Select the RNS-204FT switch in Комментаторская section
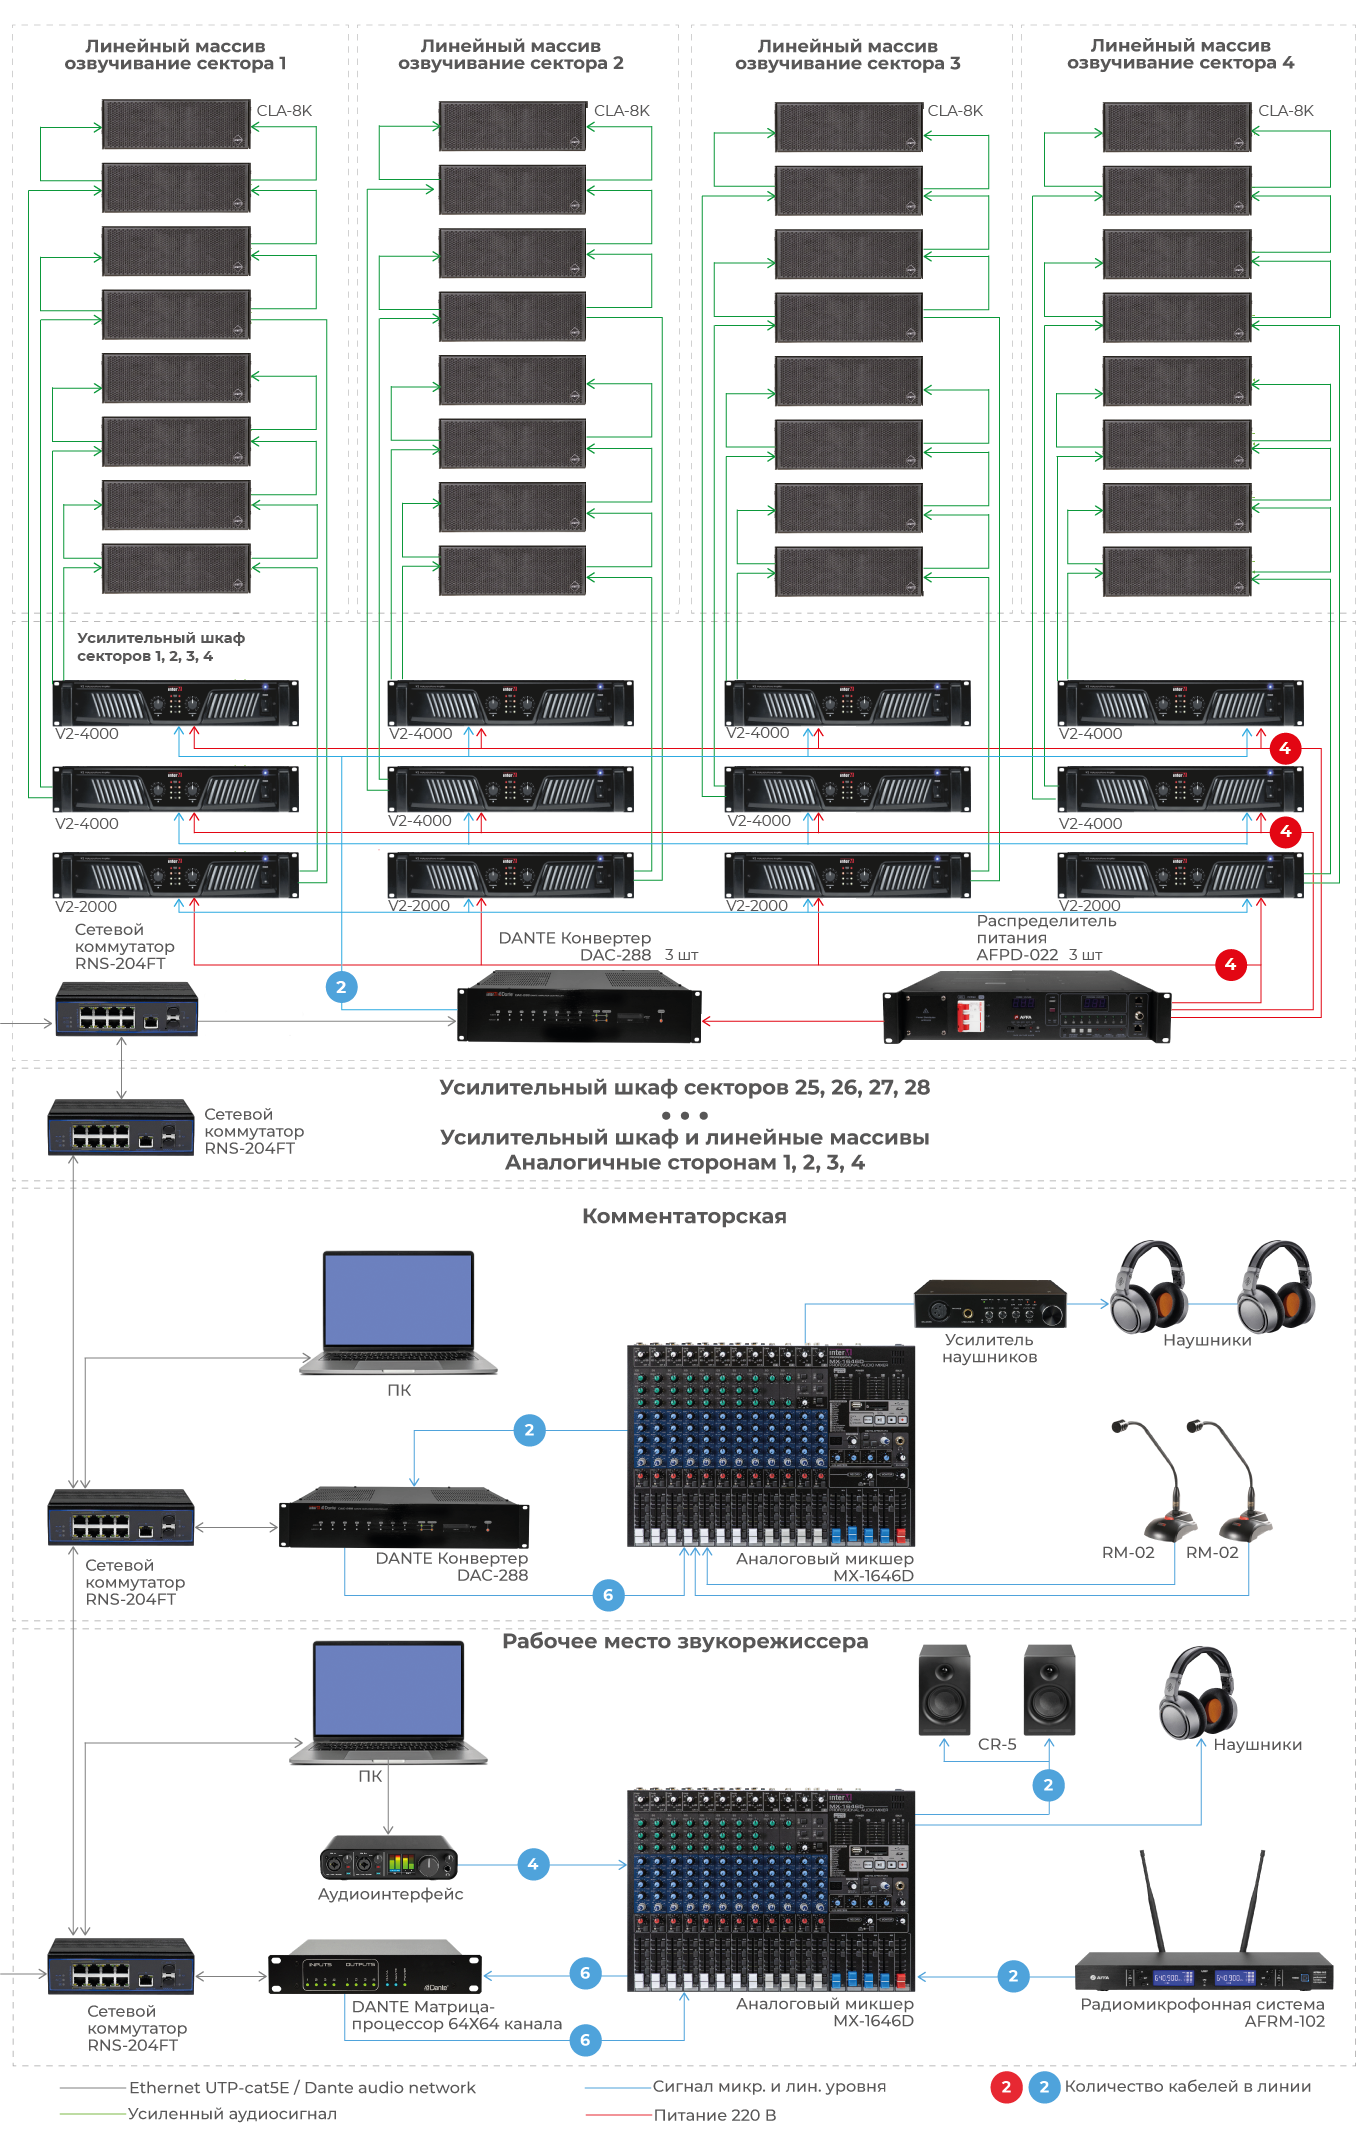This screenshot has height=2156, width=1366. coord(121,1517)
